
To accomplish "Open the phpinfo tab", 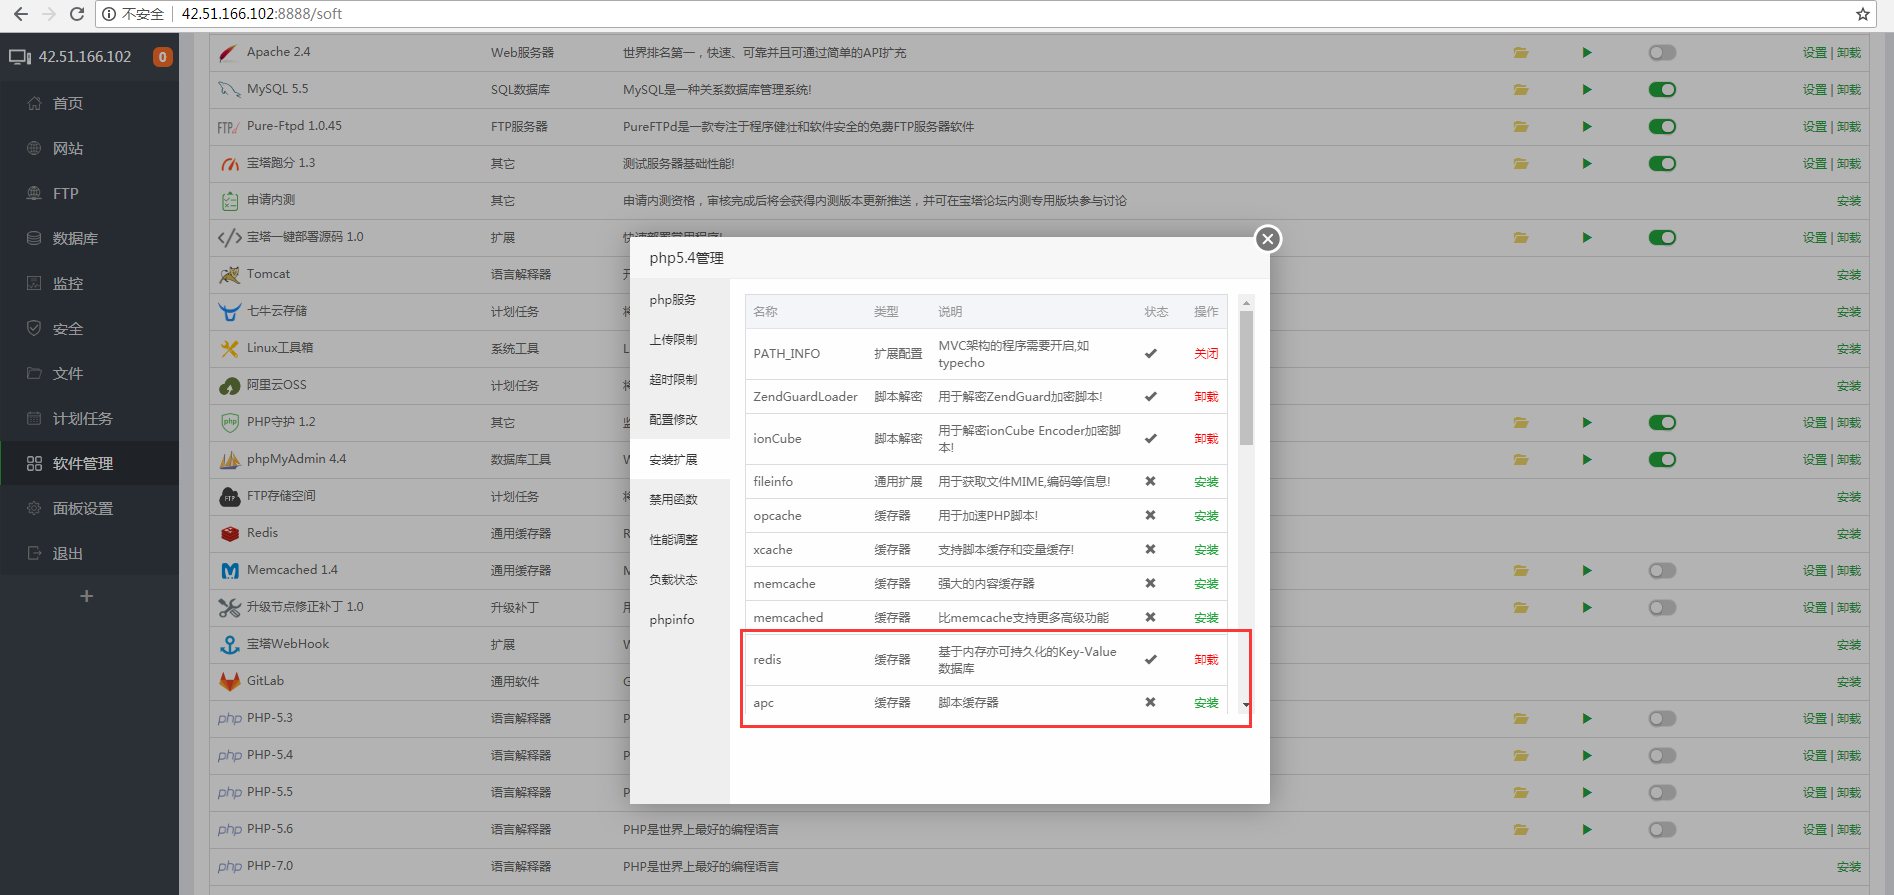I will point(680,620).
